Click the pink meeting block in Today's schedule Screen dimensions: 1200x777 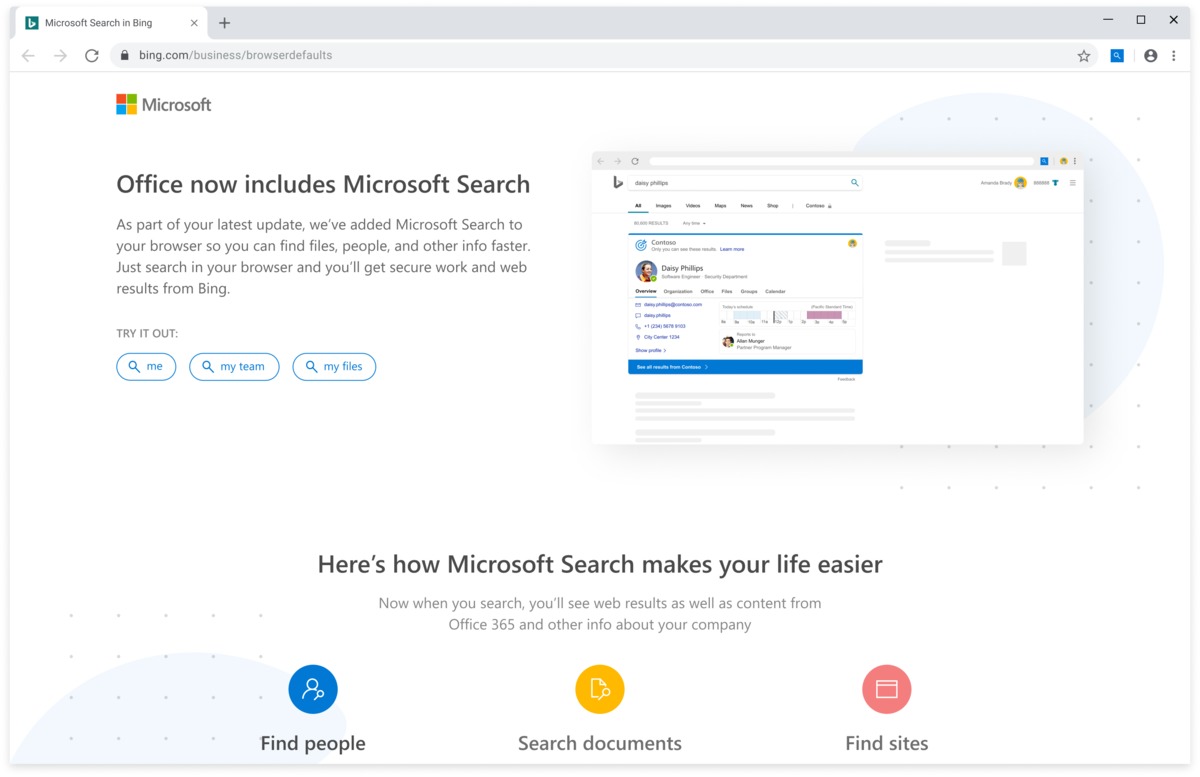824,315
